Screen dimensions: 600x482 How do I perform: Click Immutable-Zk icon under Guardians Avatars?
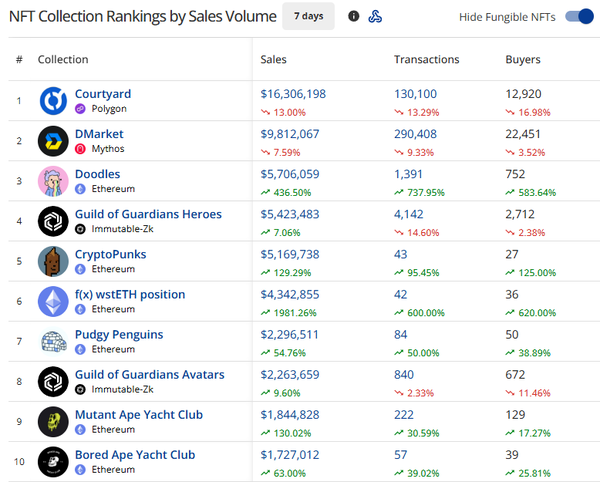(x=80, y=389)
